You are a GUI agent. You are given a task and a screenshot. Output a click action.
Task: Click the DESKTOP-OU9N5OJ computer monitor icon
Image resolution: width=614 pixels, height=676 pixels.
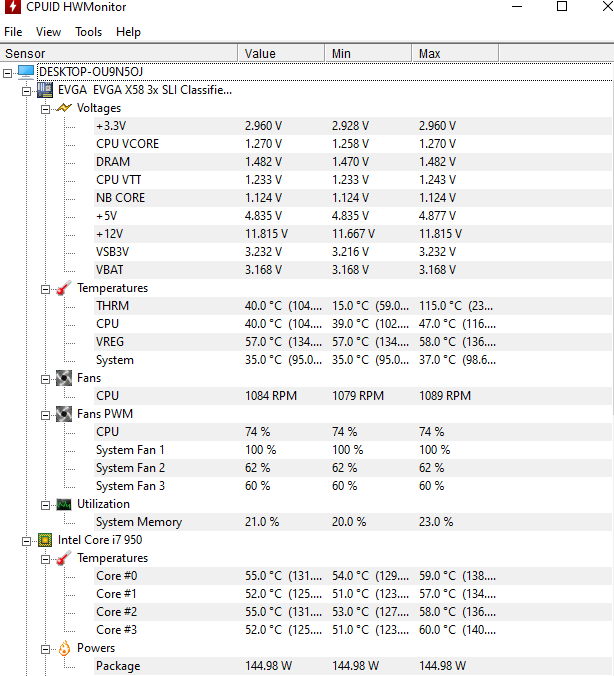pos(26,72)
